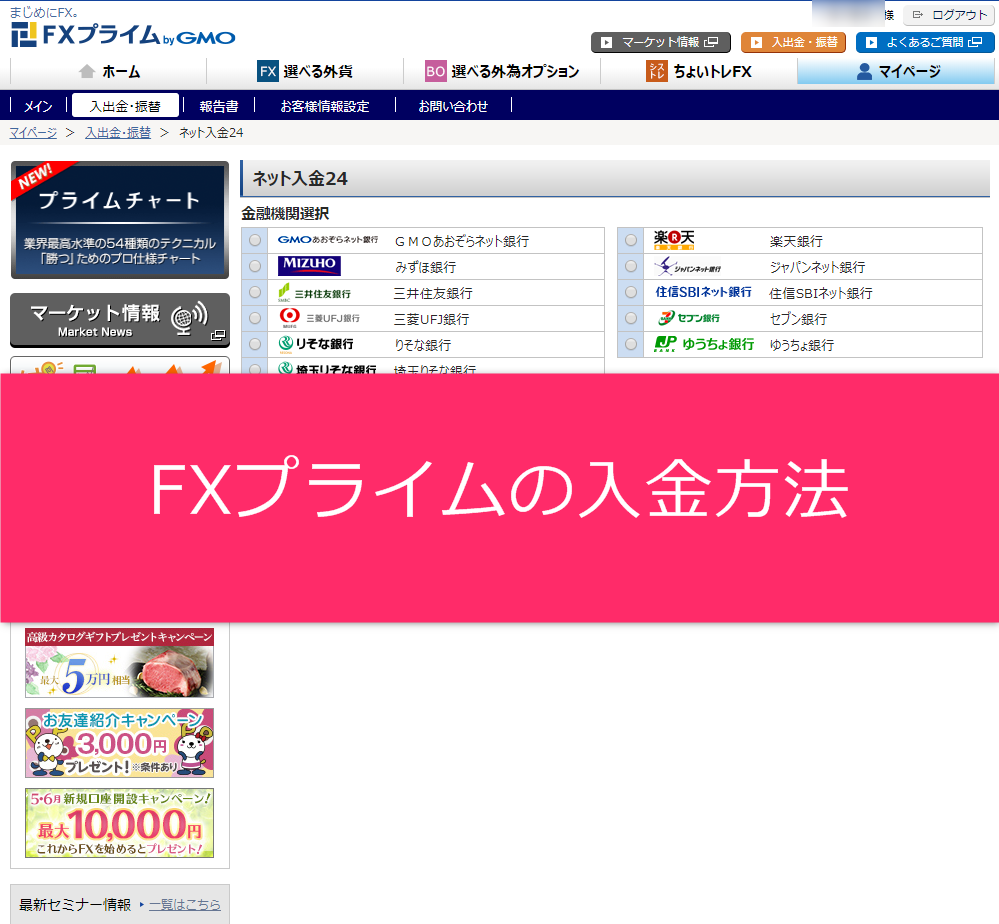This screenshot has width=999, height=924.
Task: Click the ジャパンネット銀行 logo
Action: [688, 266]
